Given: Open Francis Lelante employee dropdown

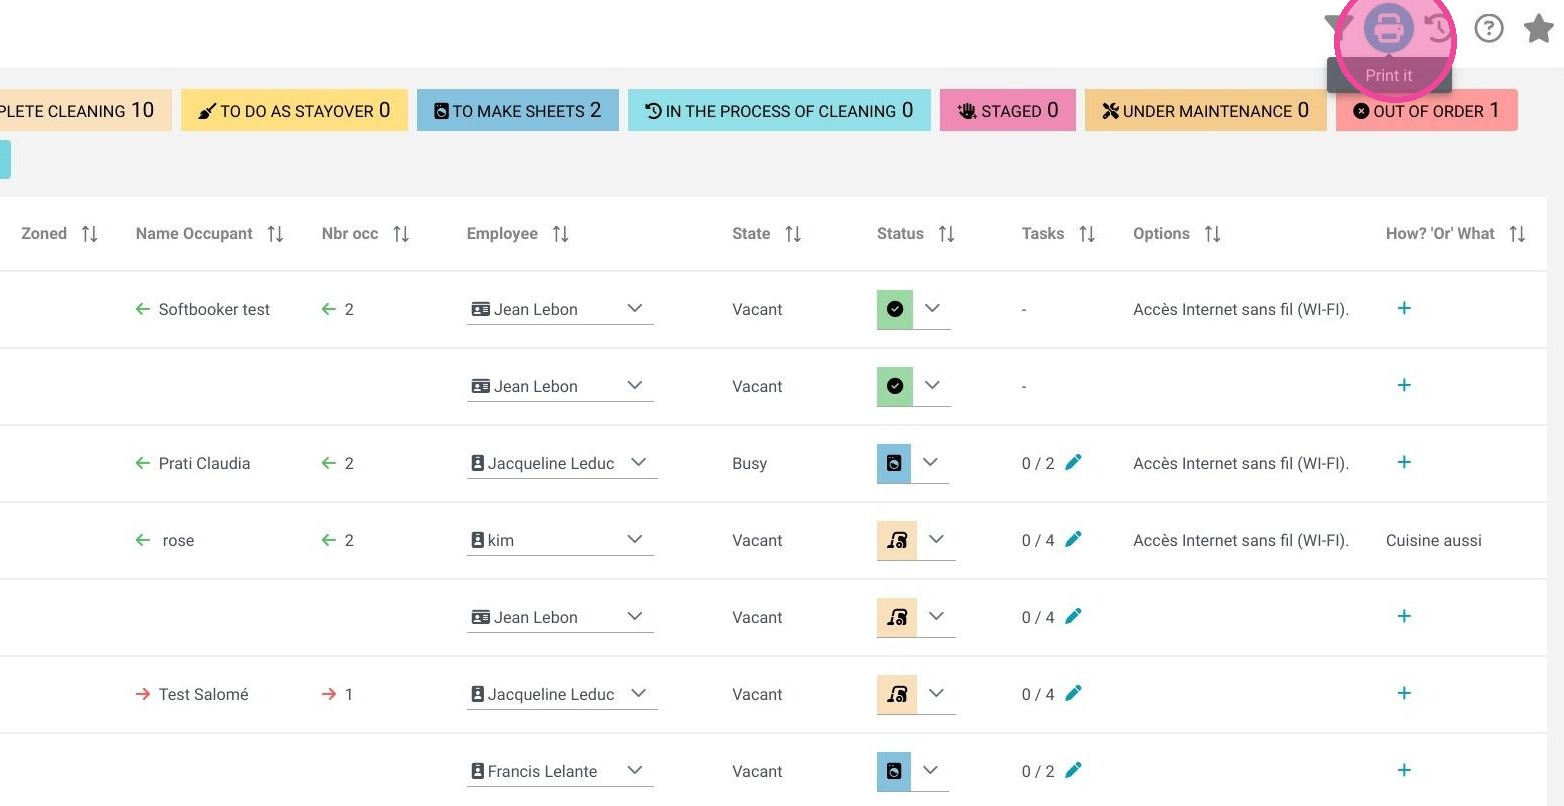Looking at the screenshot, I should tap(560, 771).
